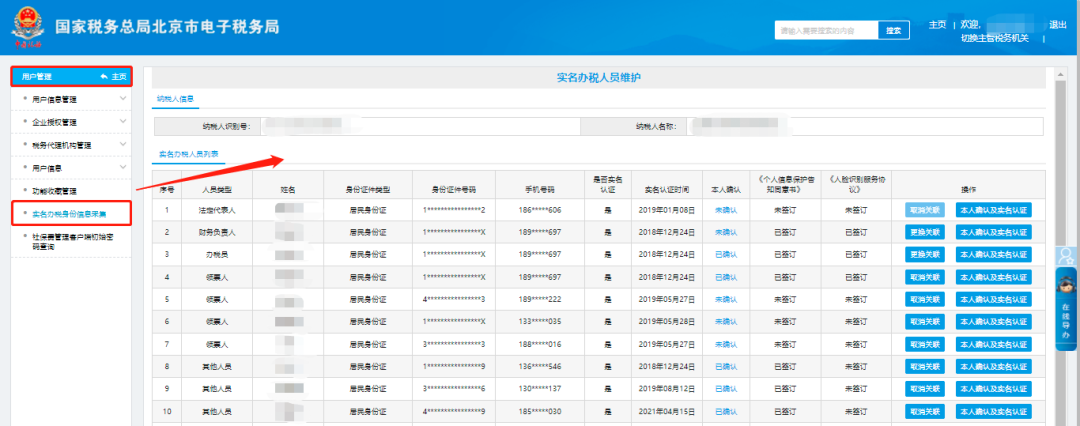Image resolution: width=1080 pixels, height=426 pixels.
Task: Click 本人确认及实名认证 for 法定代表人
Action: [x=993, y=210]
